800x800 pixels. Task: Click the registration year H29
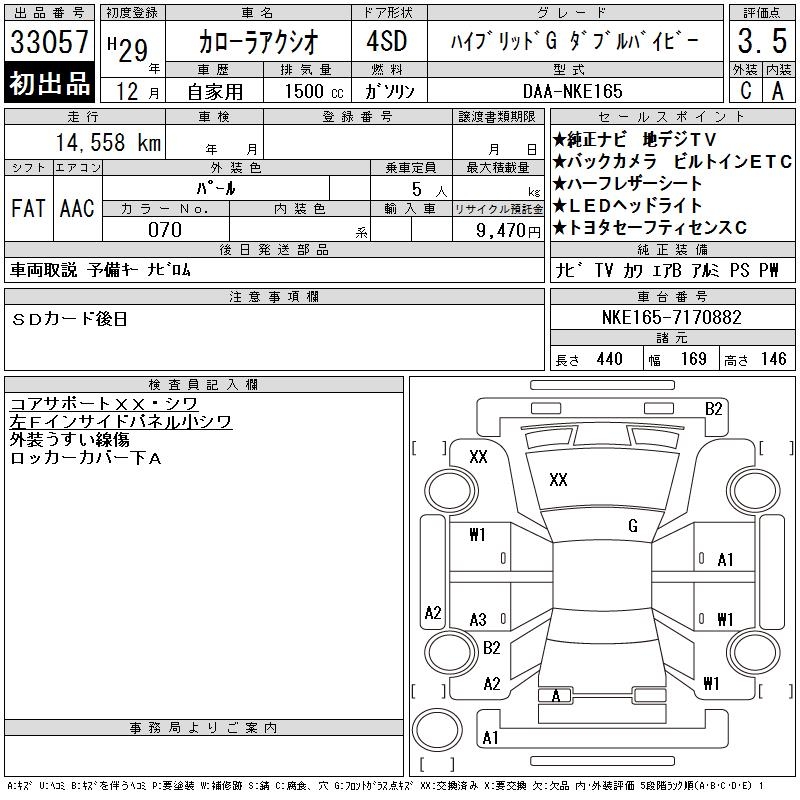pyautogui.click(x=128, y=49)
